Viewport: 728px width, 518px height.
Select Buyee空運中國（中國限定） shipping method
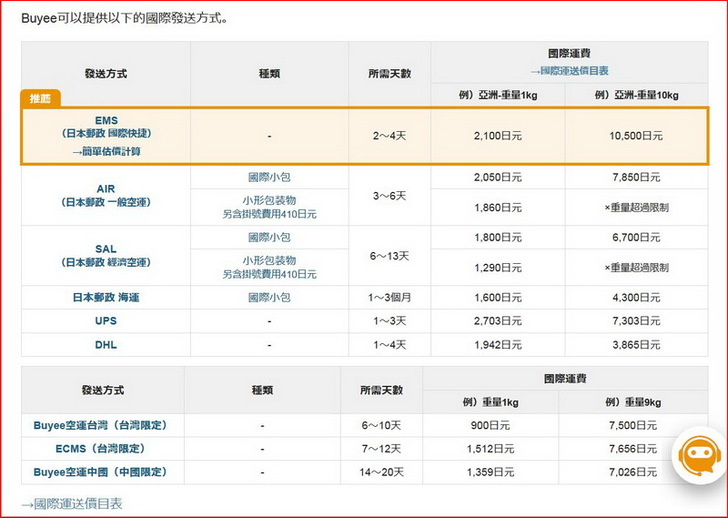point(101,472)
